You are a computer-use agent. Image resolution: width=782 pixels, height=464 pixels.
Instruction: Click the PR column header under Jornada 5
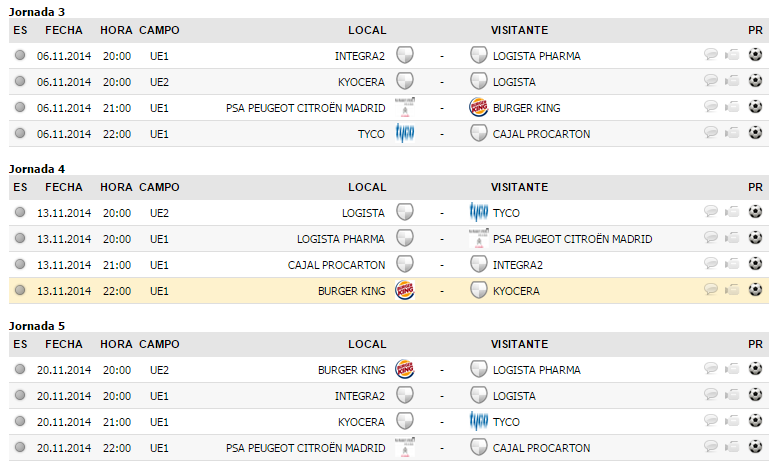[755, 344]
